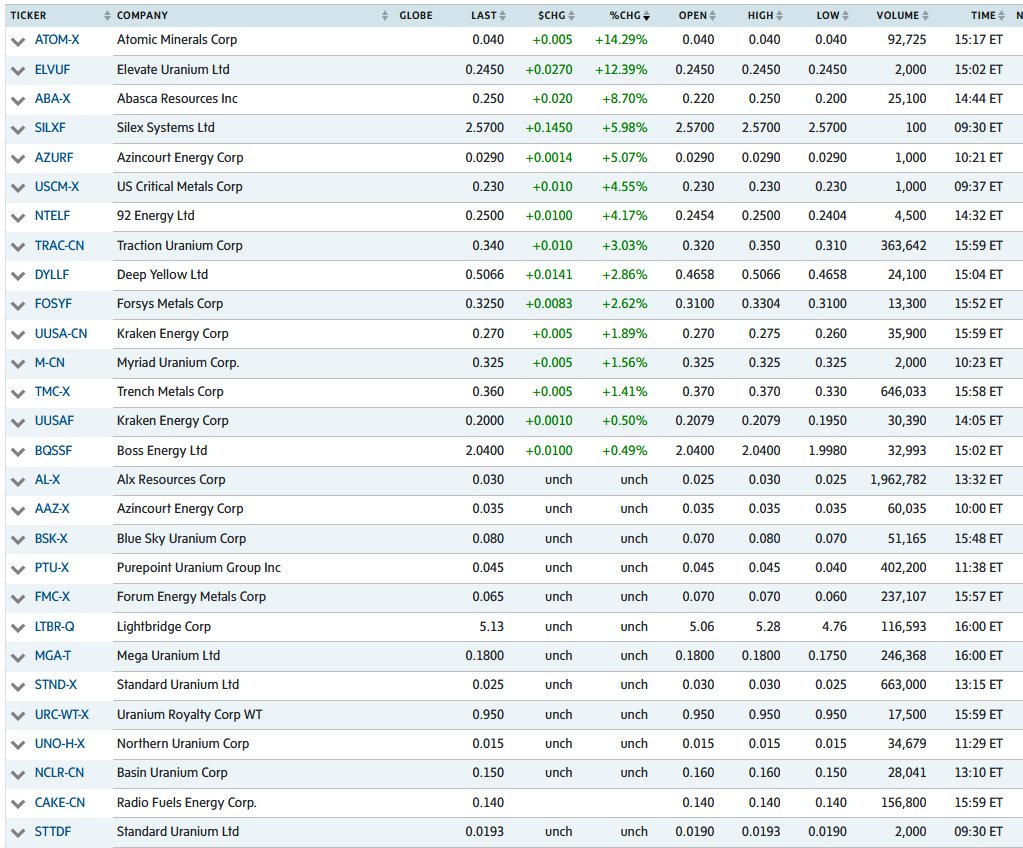Sort by LOW column arrows

point(846,16)
